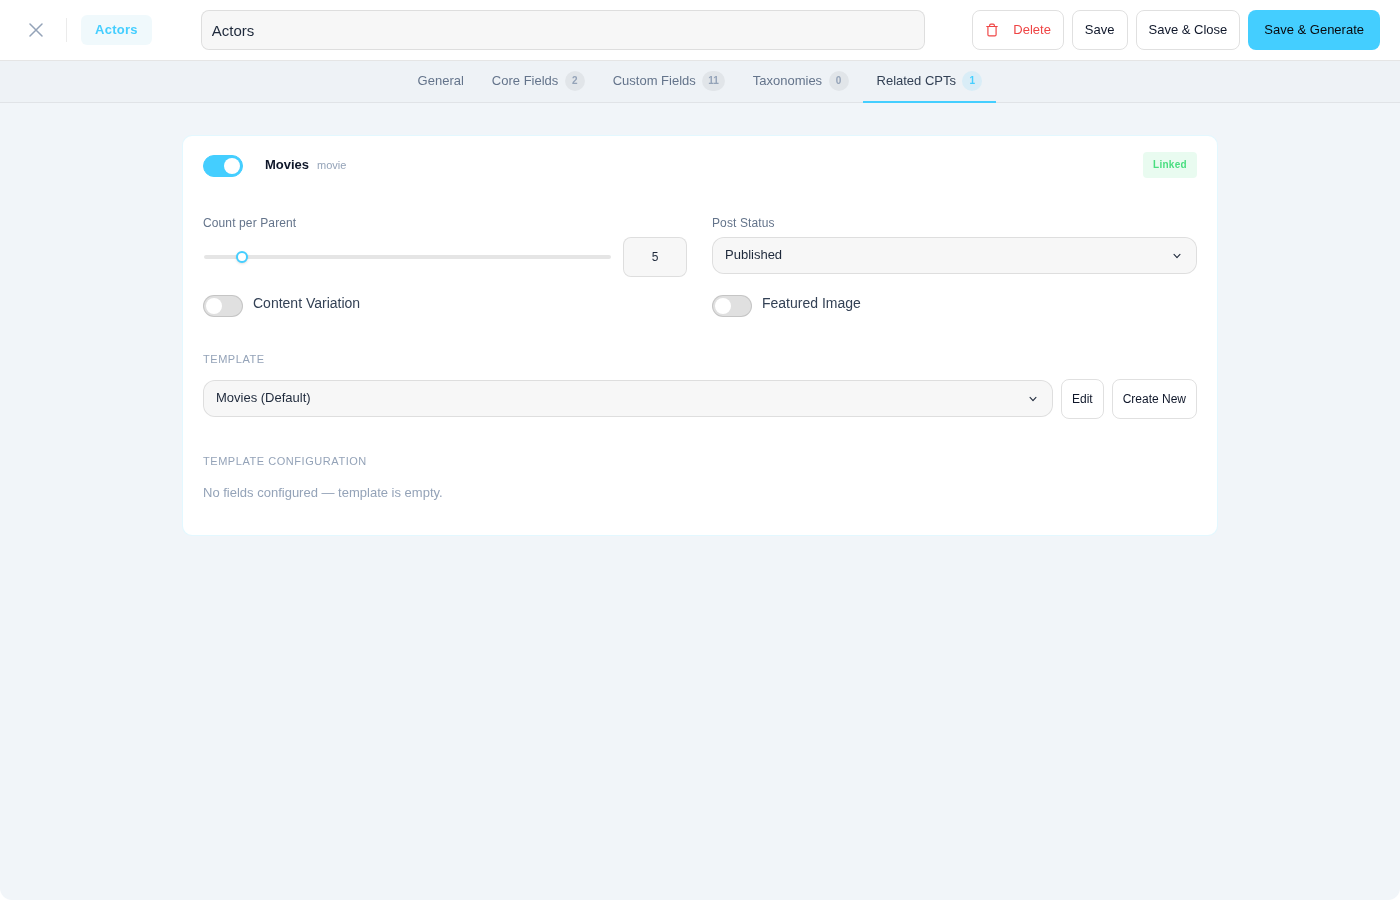Open the Movies (Default) template dropdown
Viewport: 1400px width, 900px height.
point(627,398)
